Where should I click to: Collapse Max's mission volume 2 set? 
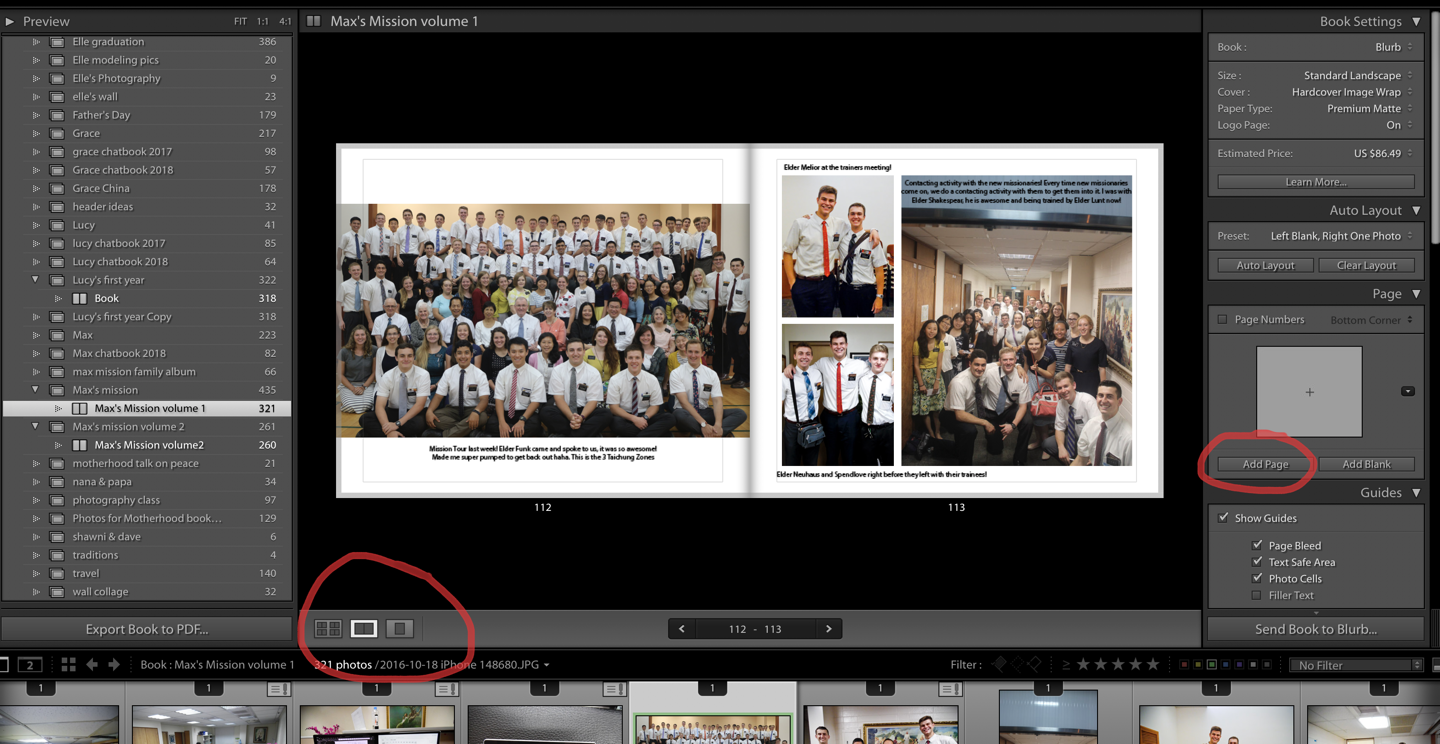pyautogui.click(x=36, y=427)
